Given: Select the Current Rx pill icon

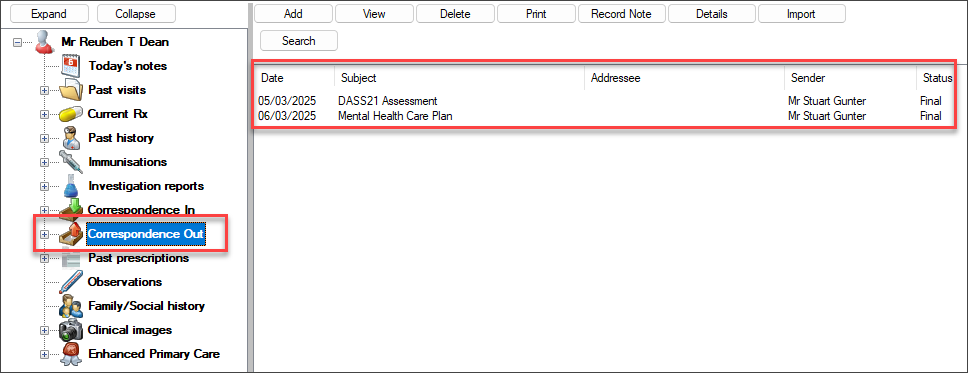Looking at the screenshot, I should (x=72, y=114).
